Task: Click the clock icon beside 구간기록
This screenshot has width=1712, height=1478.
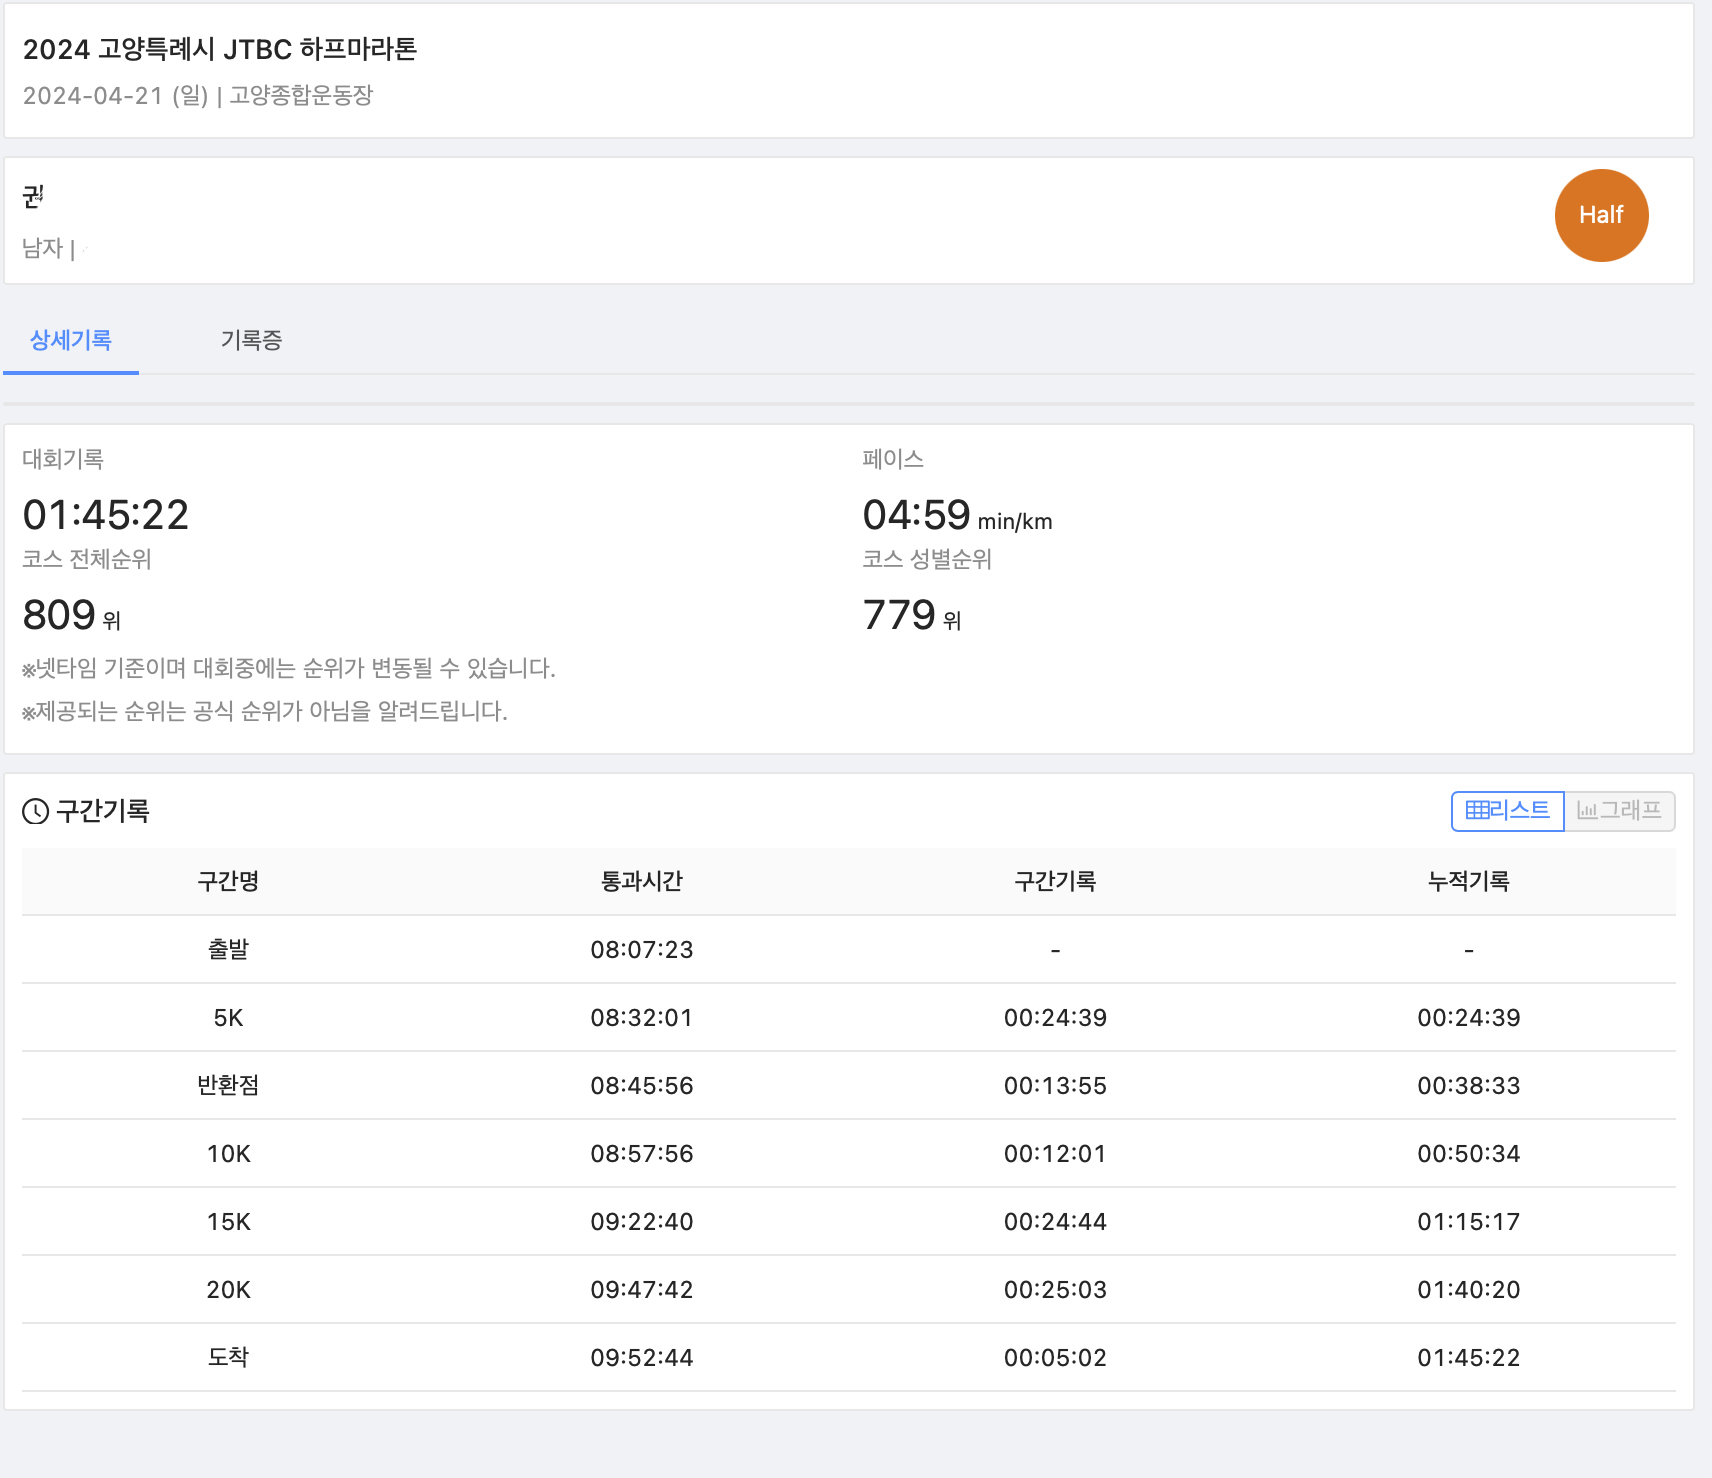Action: pyautogui.click(x=36, y=811)
